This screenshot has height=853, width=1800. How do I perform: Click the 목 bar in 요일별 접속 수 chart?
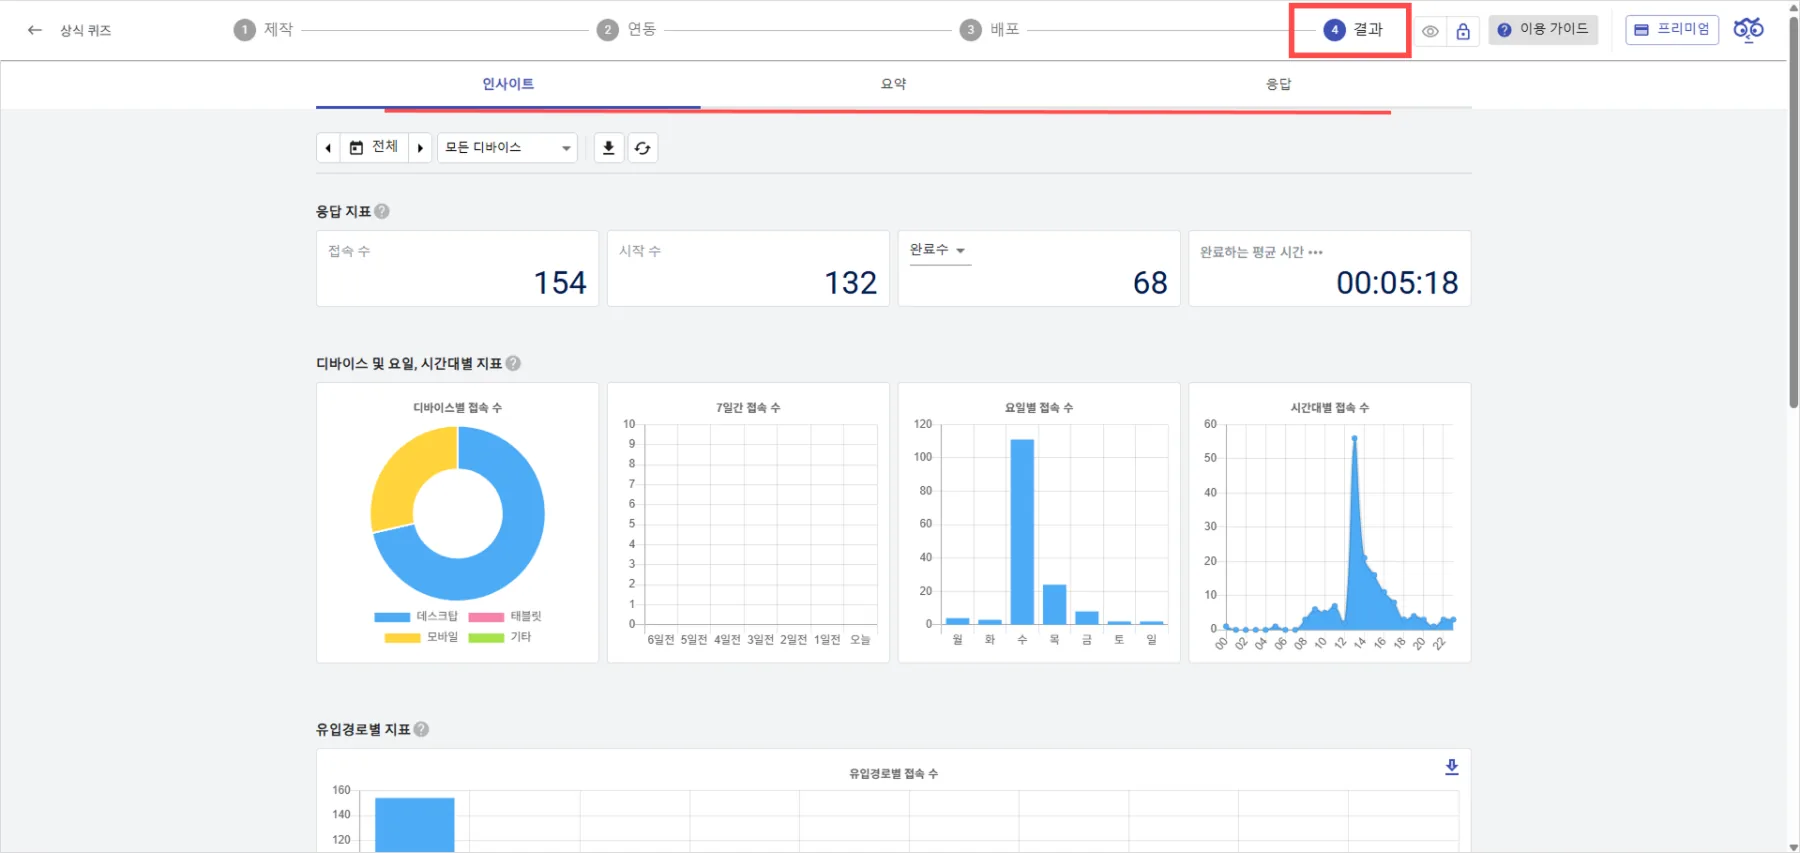pyautogui.click(x=1054, y=604)
